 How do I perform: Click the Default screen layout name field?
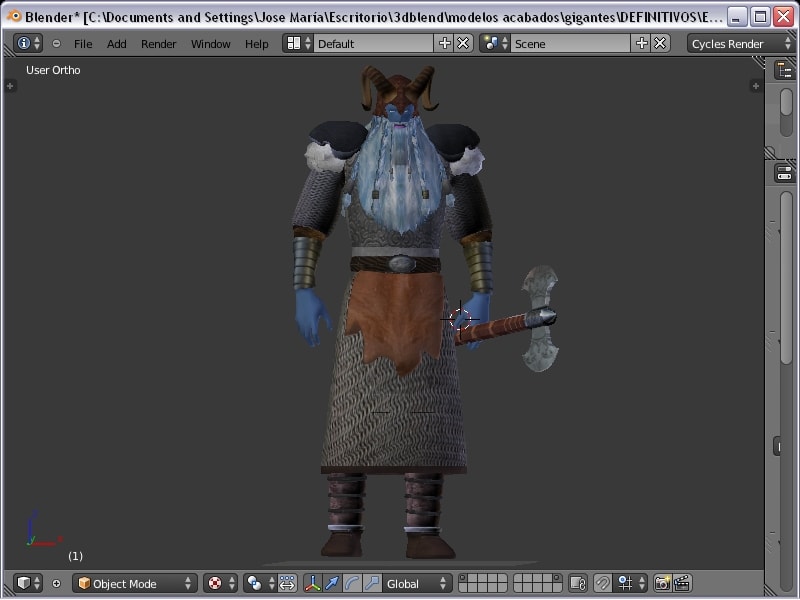click(x=373, y=43)
